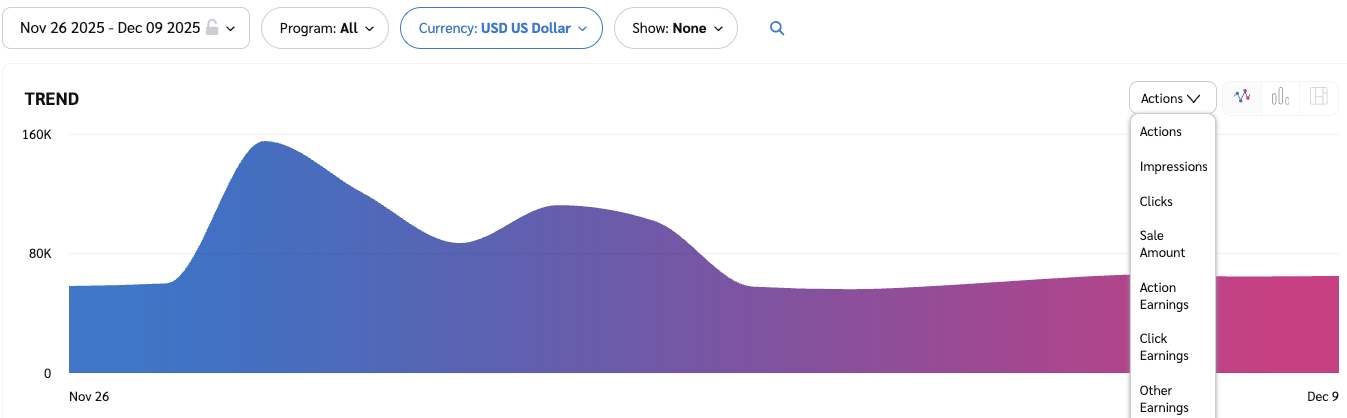The width and height of the screenshot is (1347, 418).
Task: Choose Other Earnings metric option
Action: tap(1164, 399)
